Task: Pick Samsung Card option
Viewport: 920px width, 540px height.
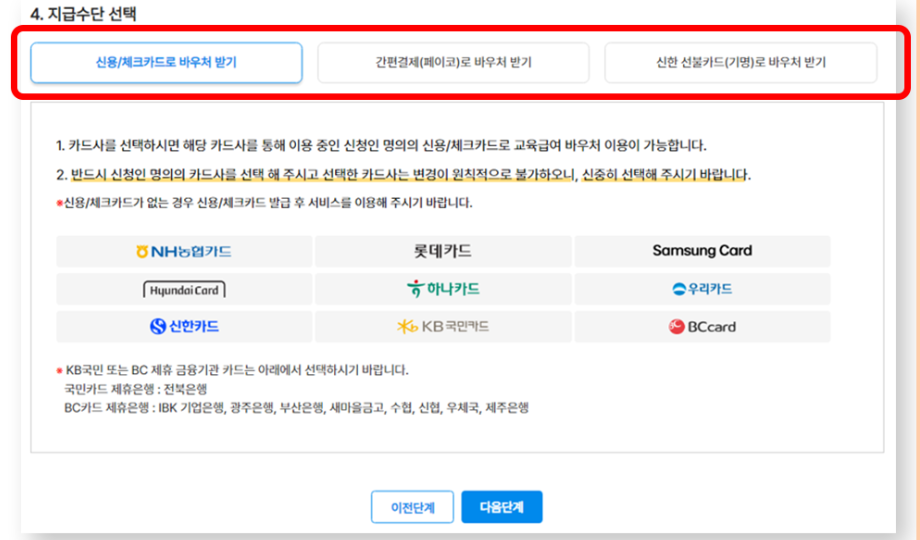Action: tap(702, 251)
